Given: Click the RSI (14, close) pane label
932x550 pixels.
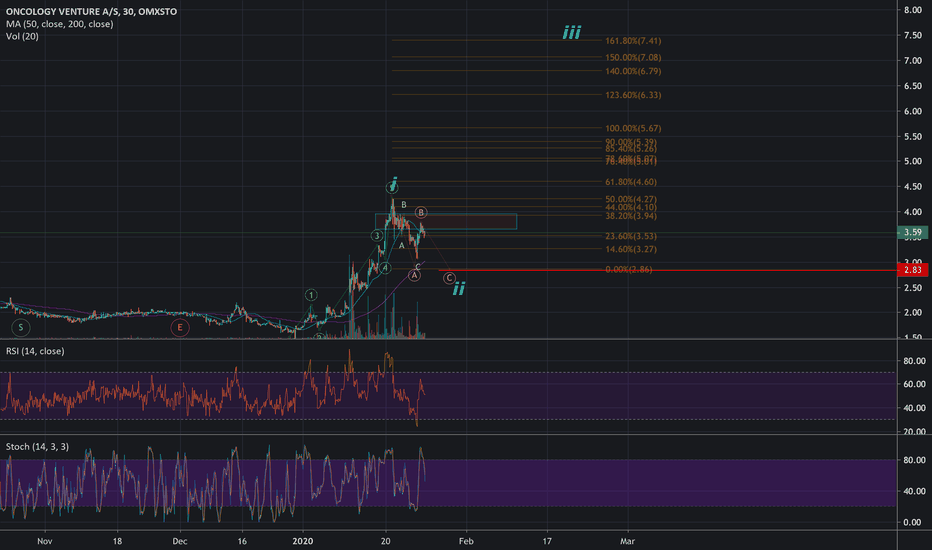Looking at the screenshot, I should pyautogui.click(x=35, y=351).
